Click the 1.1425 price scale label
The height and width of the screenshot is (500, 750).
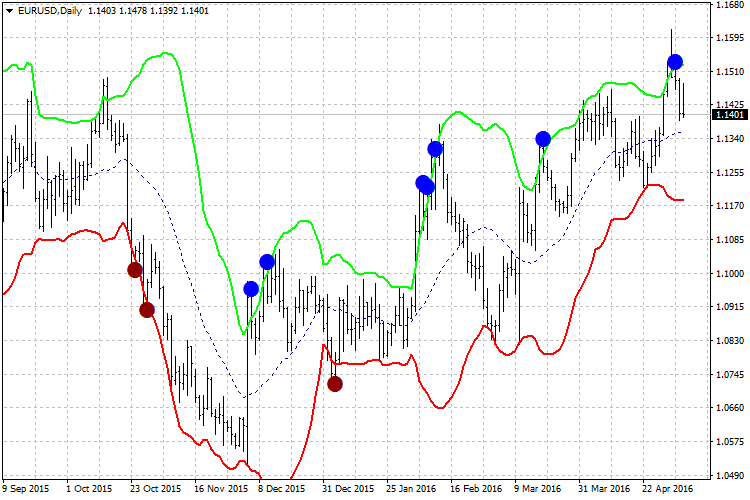pyautogui.click(x=730, y=104)
